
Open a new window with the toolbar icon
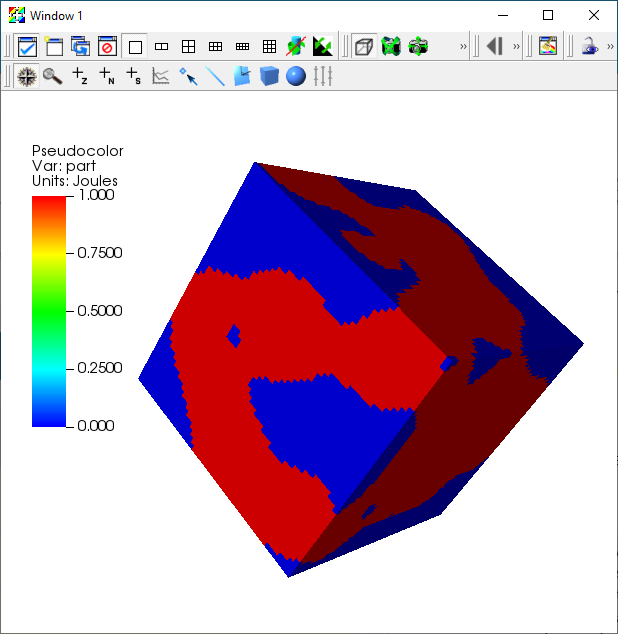54,46
